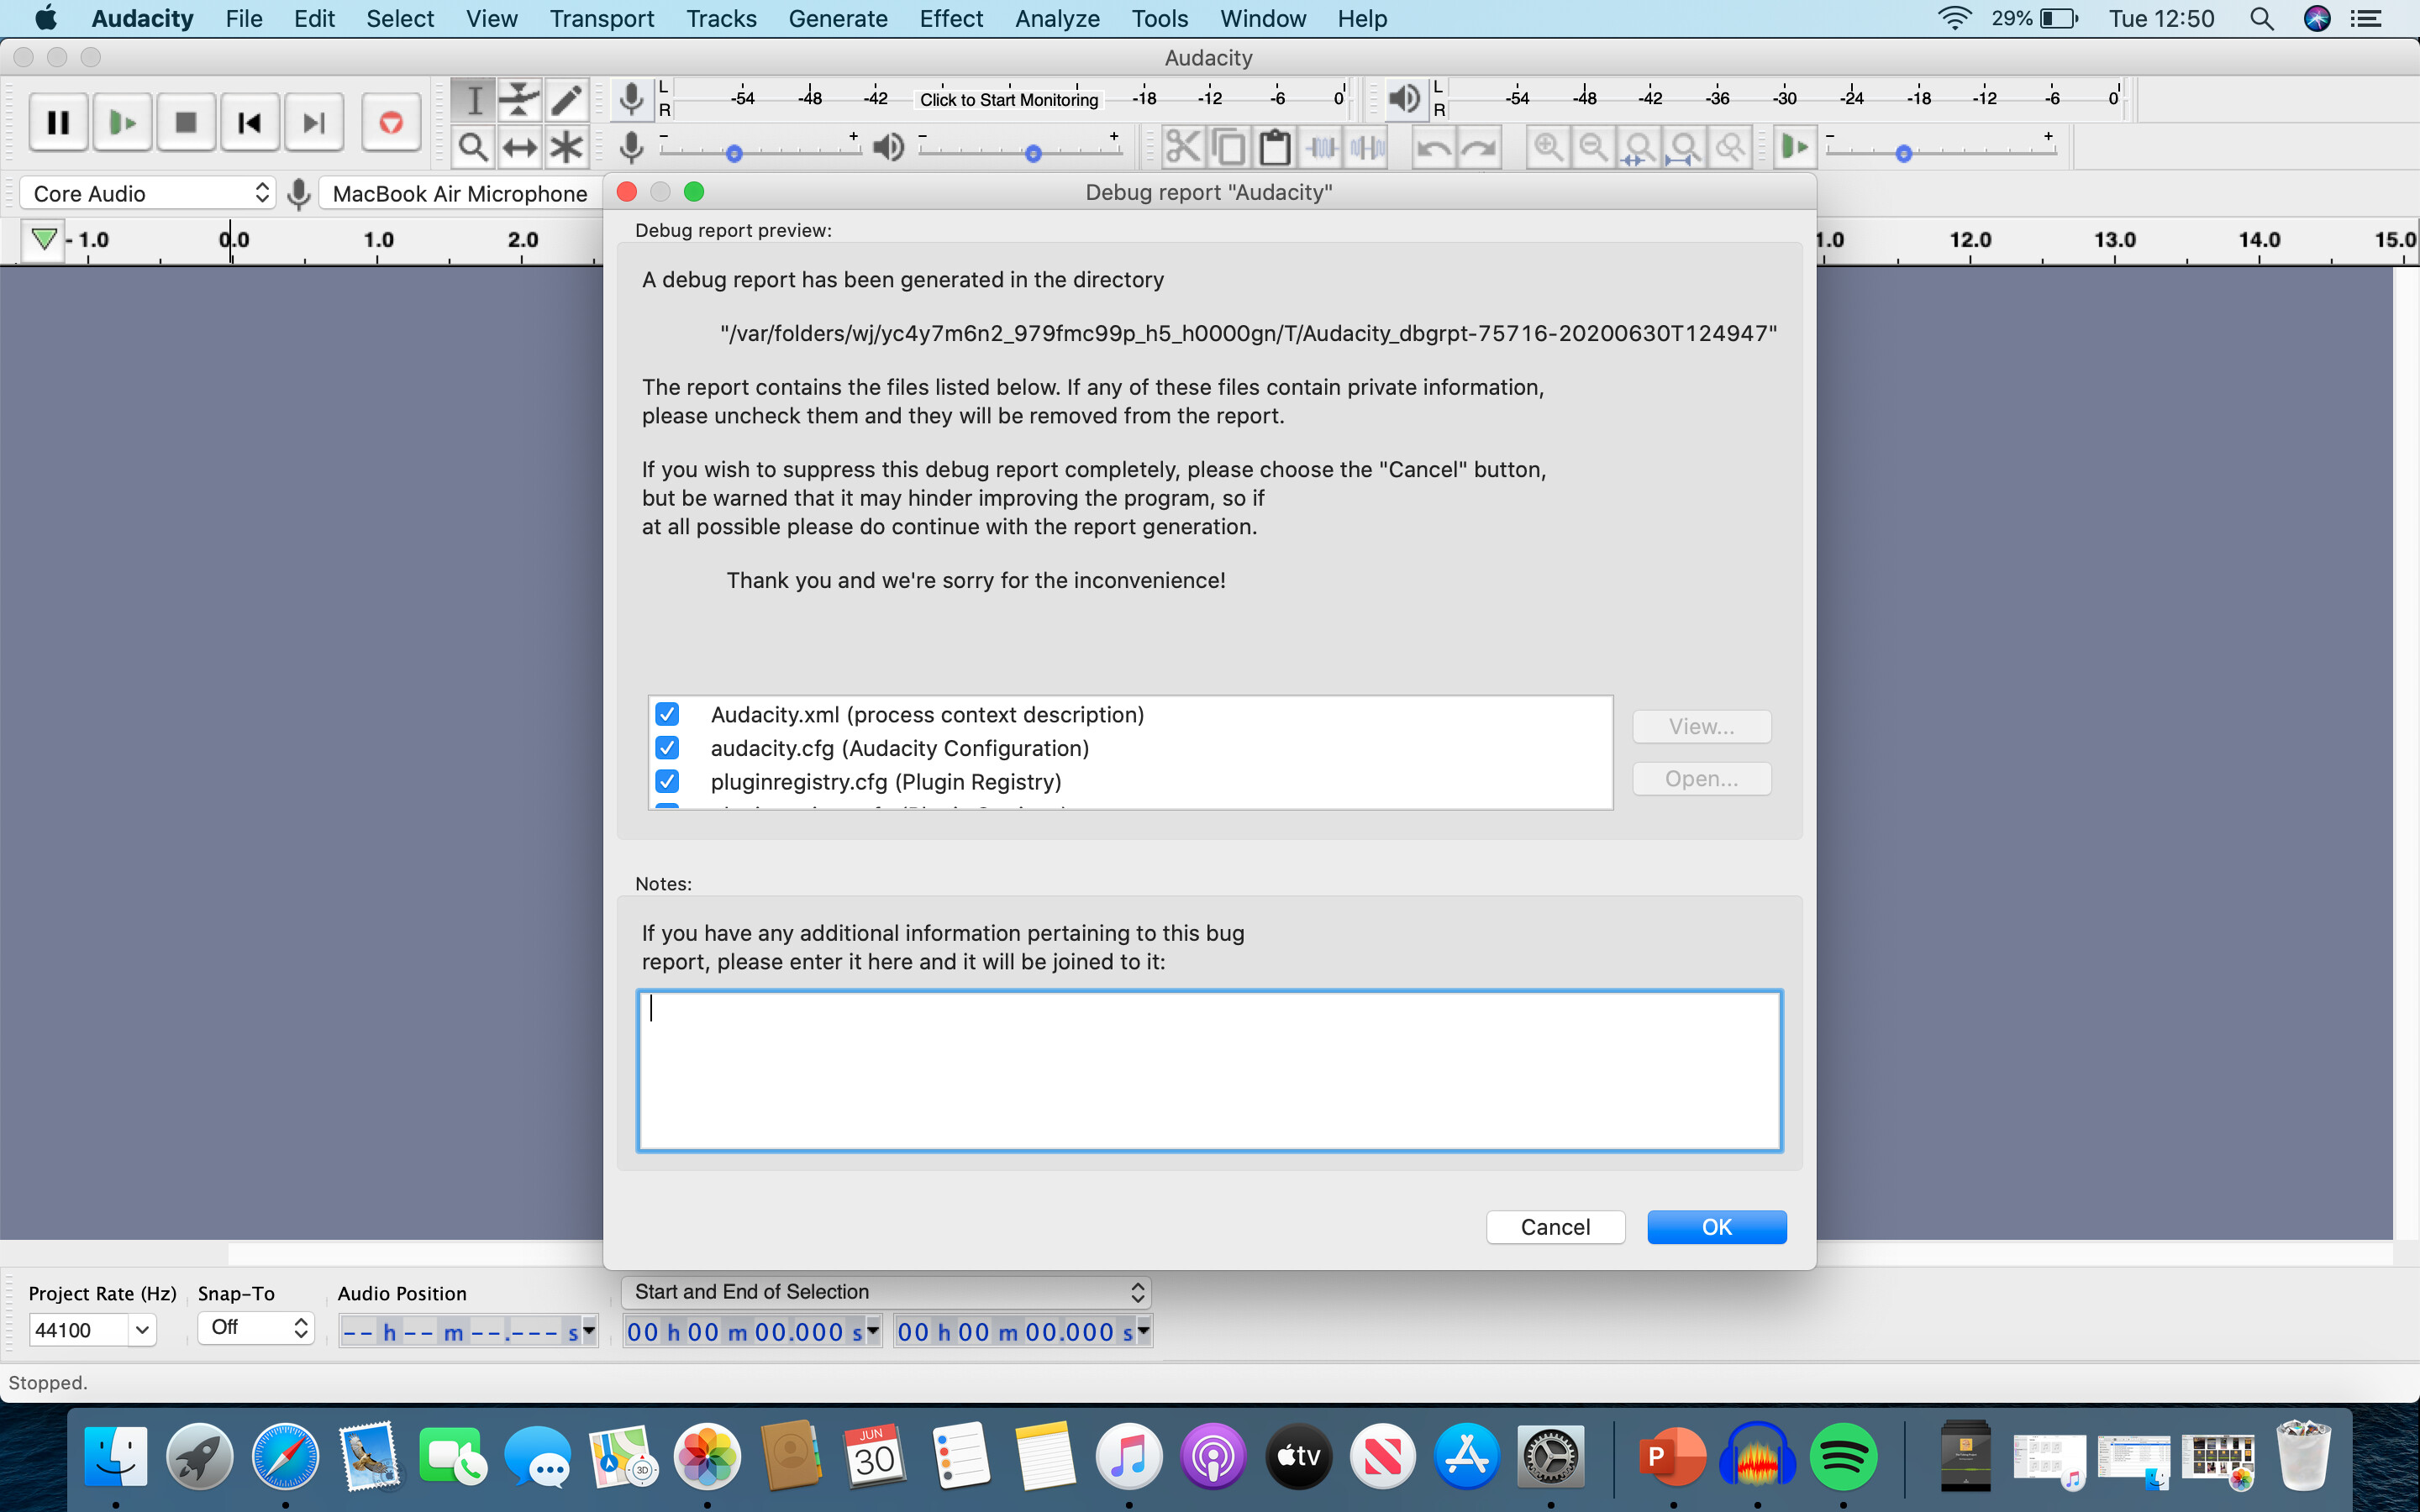Select the Multi-Tool asterisk icon

(566, 147)
